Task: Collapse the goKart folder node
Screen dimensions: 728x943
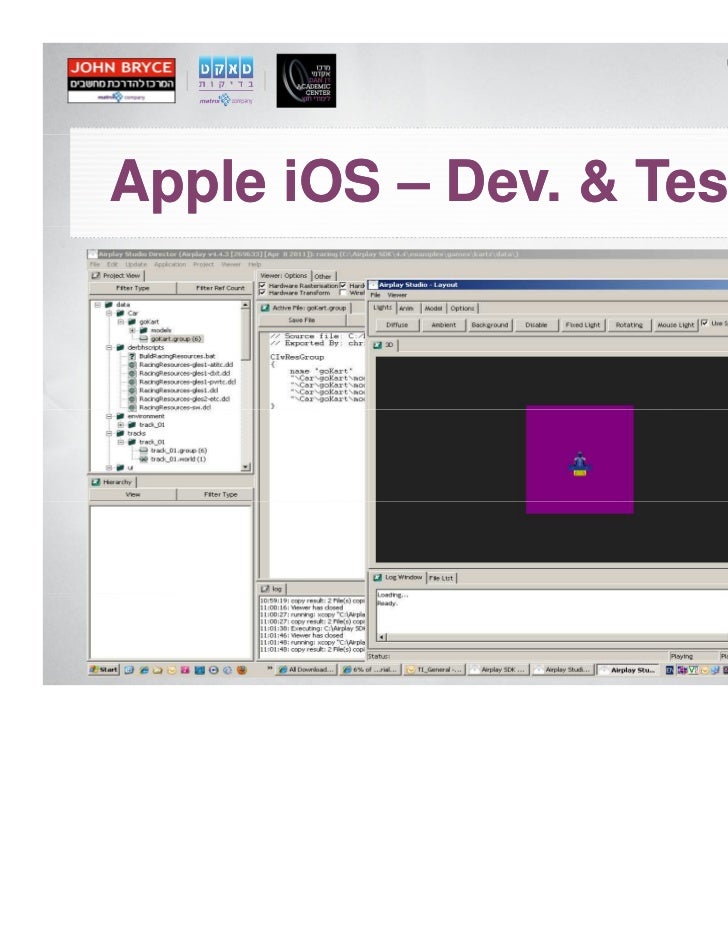Action: [x=120, y=322]
